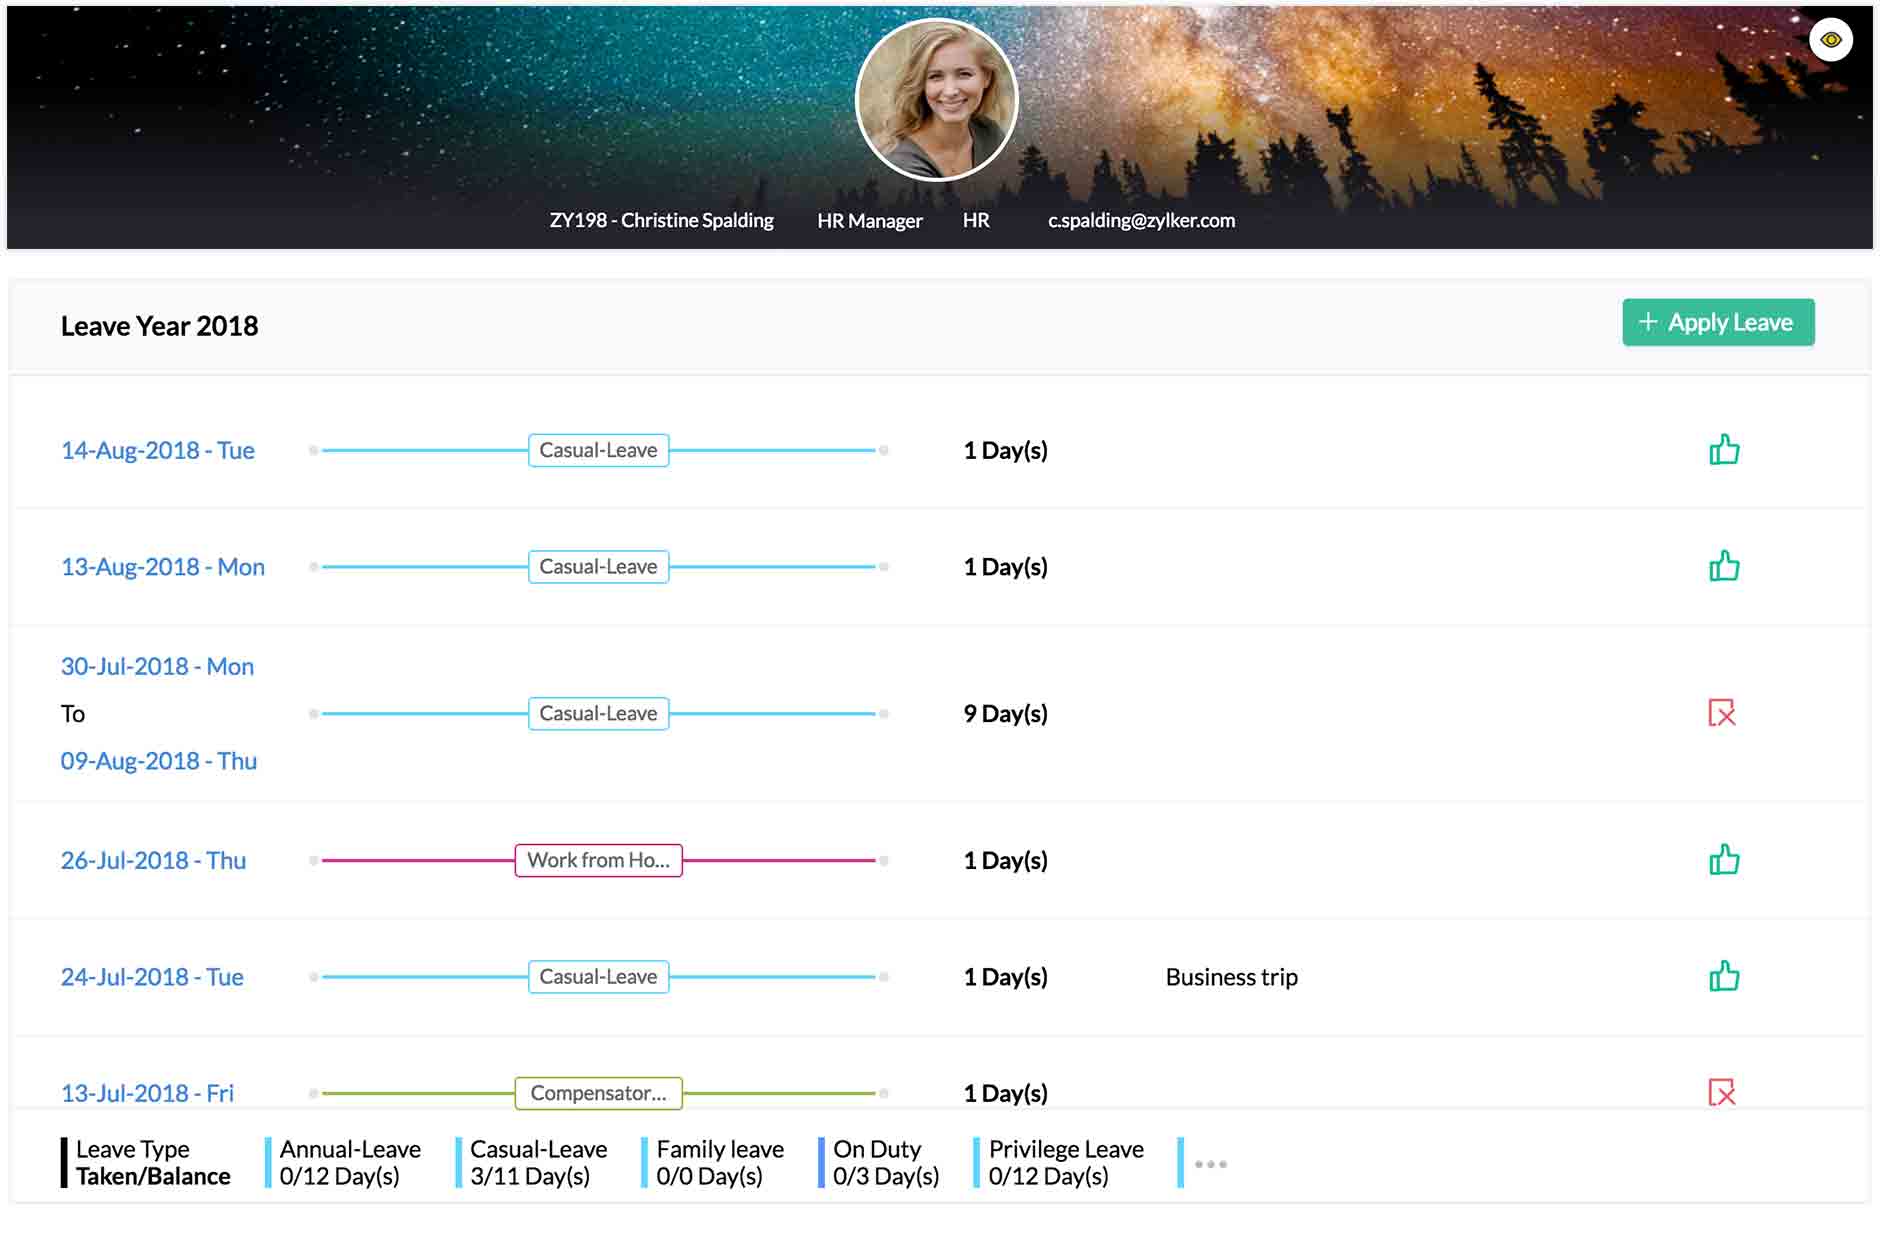Reject the 9-day casual leave request
1880x1250 pixels.
pos(1724,713)
